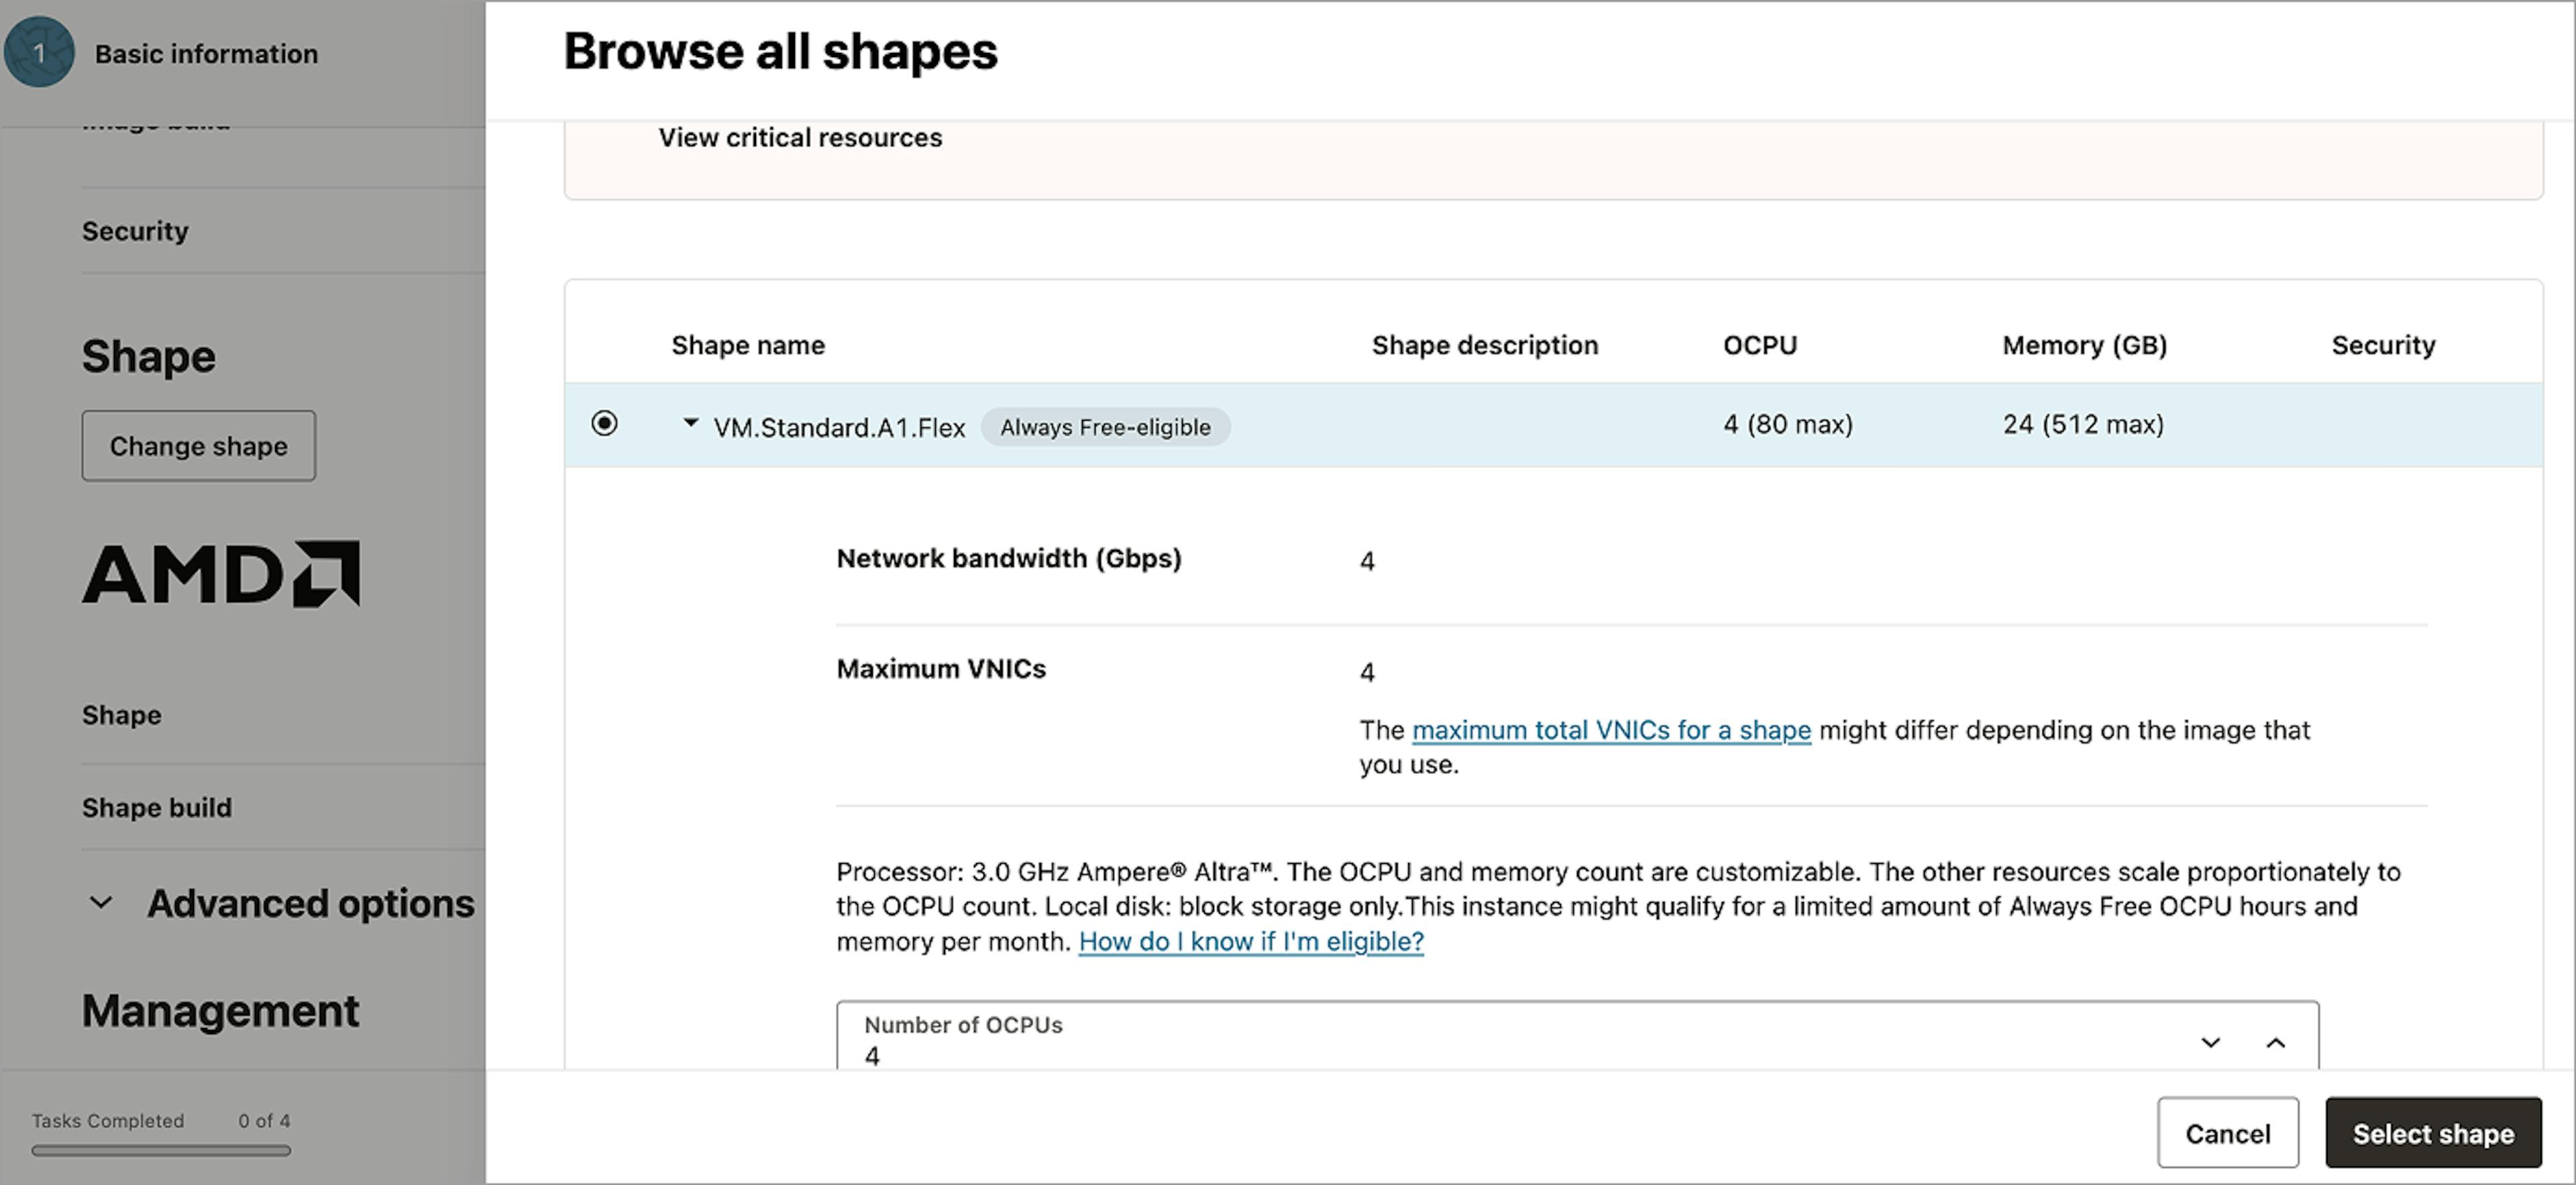Viewport: 2576px width, 1185px height.
Task: Go to Shape build section in sidebar
Action: [157, 807]
